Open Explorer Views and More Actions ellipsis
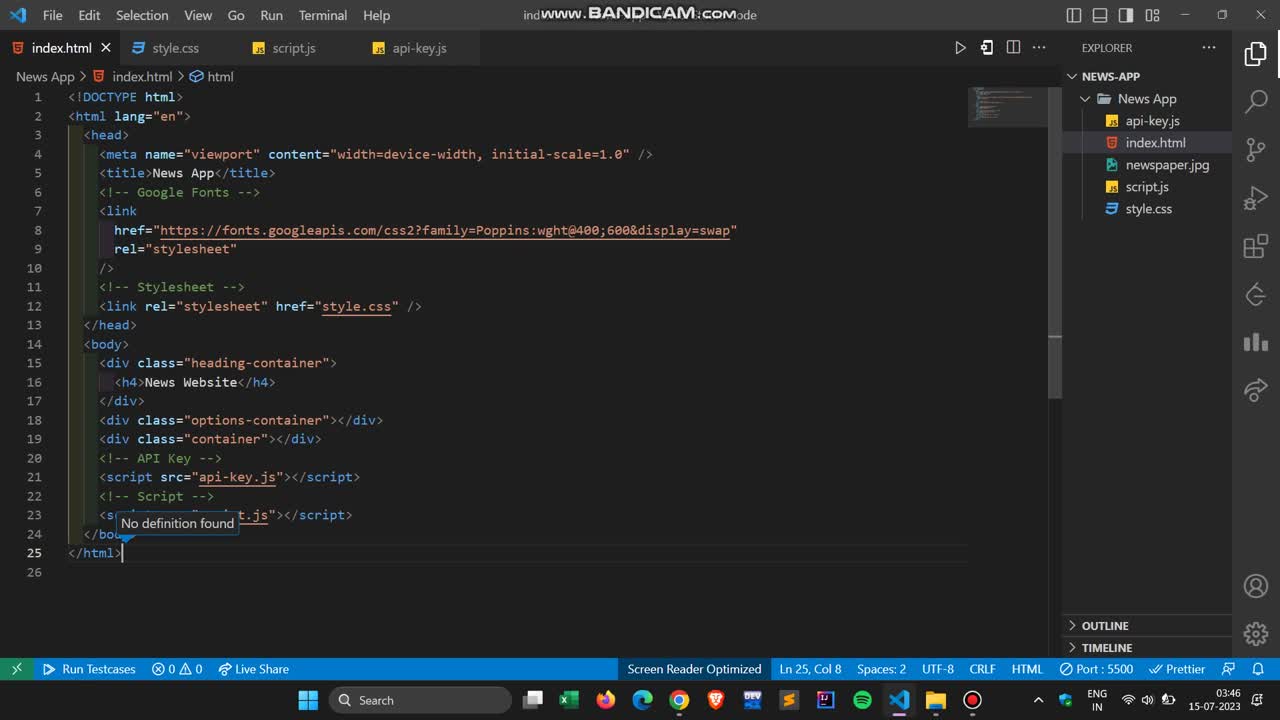The height and width of the screenshot is (720, 1280). (1209, 47)
